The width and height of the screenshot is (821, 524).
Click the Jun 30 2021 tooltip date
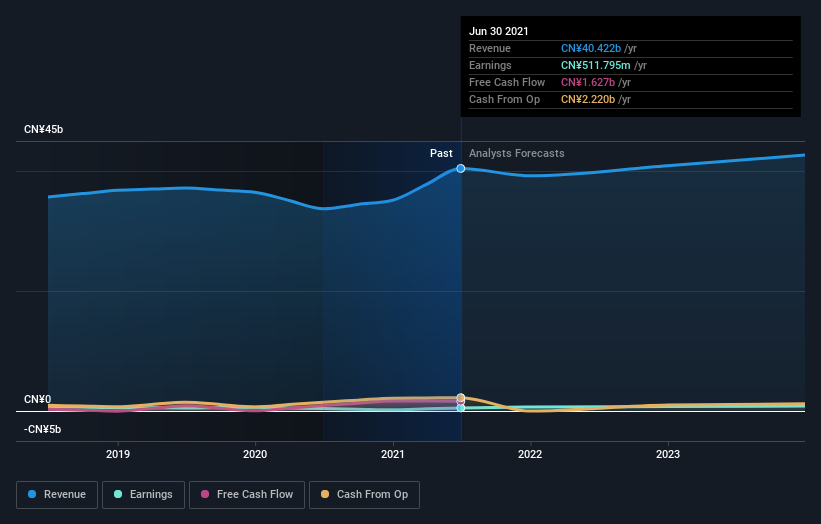pyautogui.click(x=498, y=31)
